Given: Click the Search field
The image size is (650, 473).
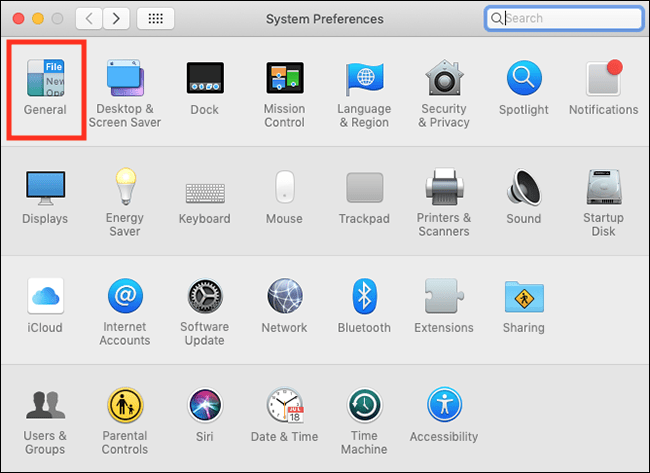Looking at the screenshot, I should pos(564,18).
